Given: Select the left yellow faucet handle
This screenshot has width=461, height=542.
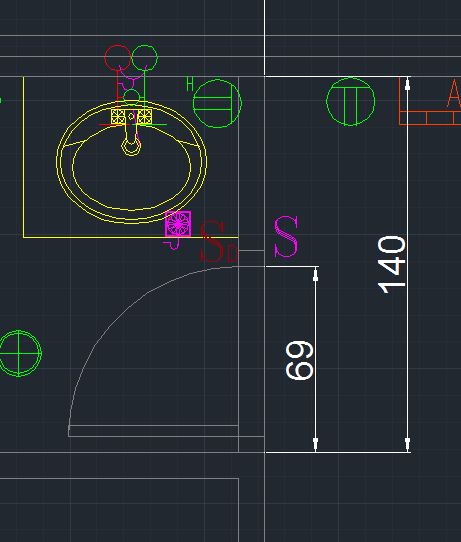Looking at the screenshot, I should coord(118,116).
